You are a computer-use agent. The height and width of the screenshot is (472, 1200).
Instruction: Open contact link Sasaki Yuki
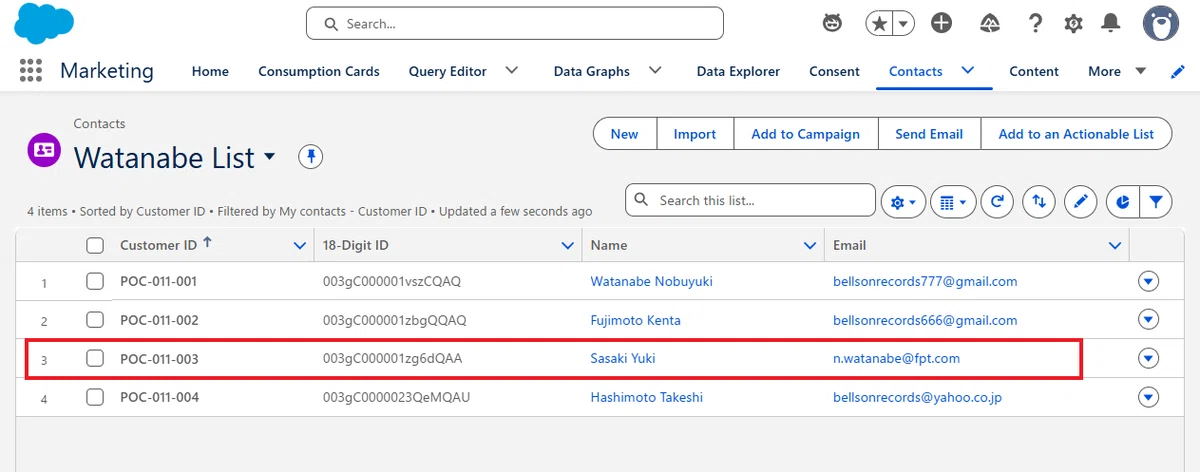click(x=623, y=358)
